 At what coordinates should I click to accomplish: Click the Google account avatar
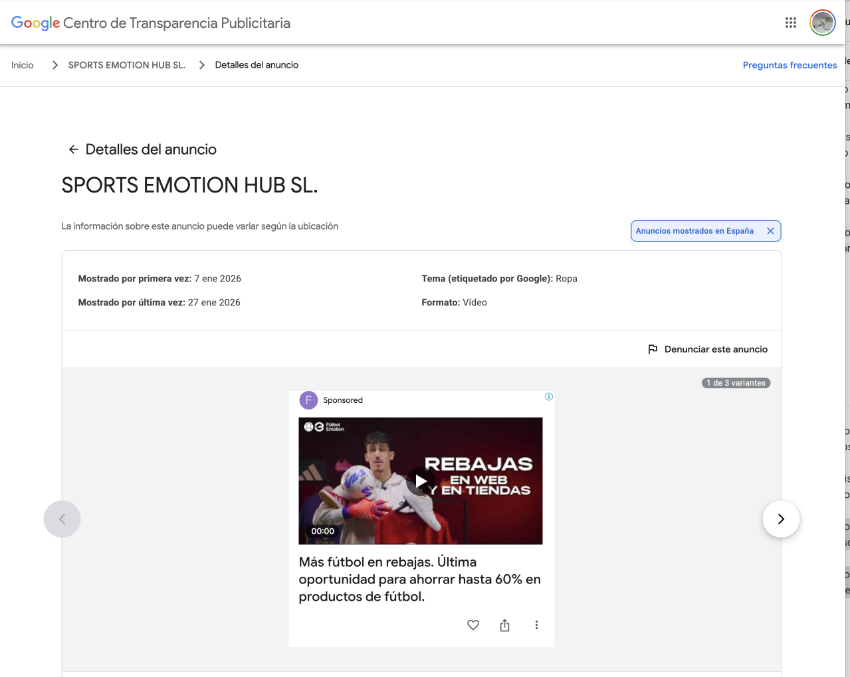(822, 23)
